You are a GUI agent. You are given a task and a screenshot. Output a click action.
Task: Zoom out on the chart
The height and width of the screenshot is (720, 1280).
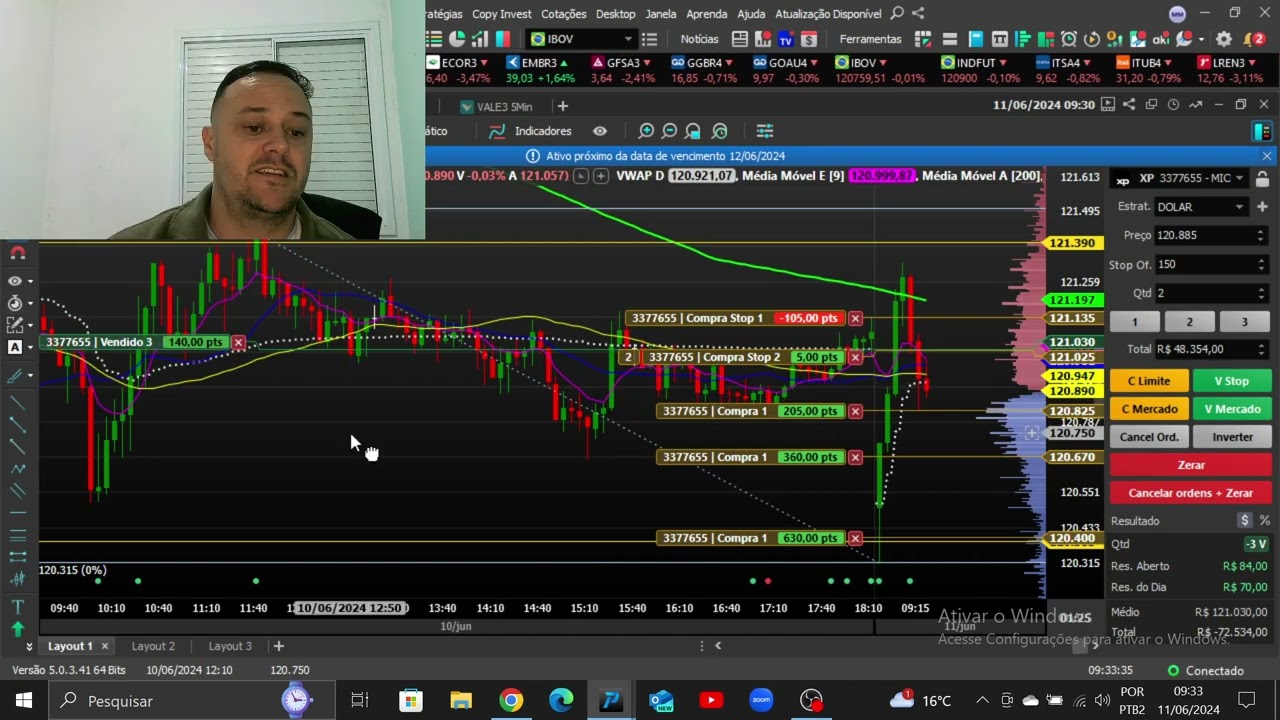670,131
